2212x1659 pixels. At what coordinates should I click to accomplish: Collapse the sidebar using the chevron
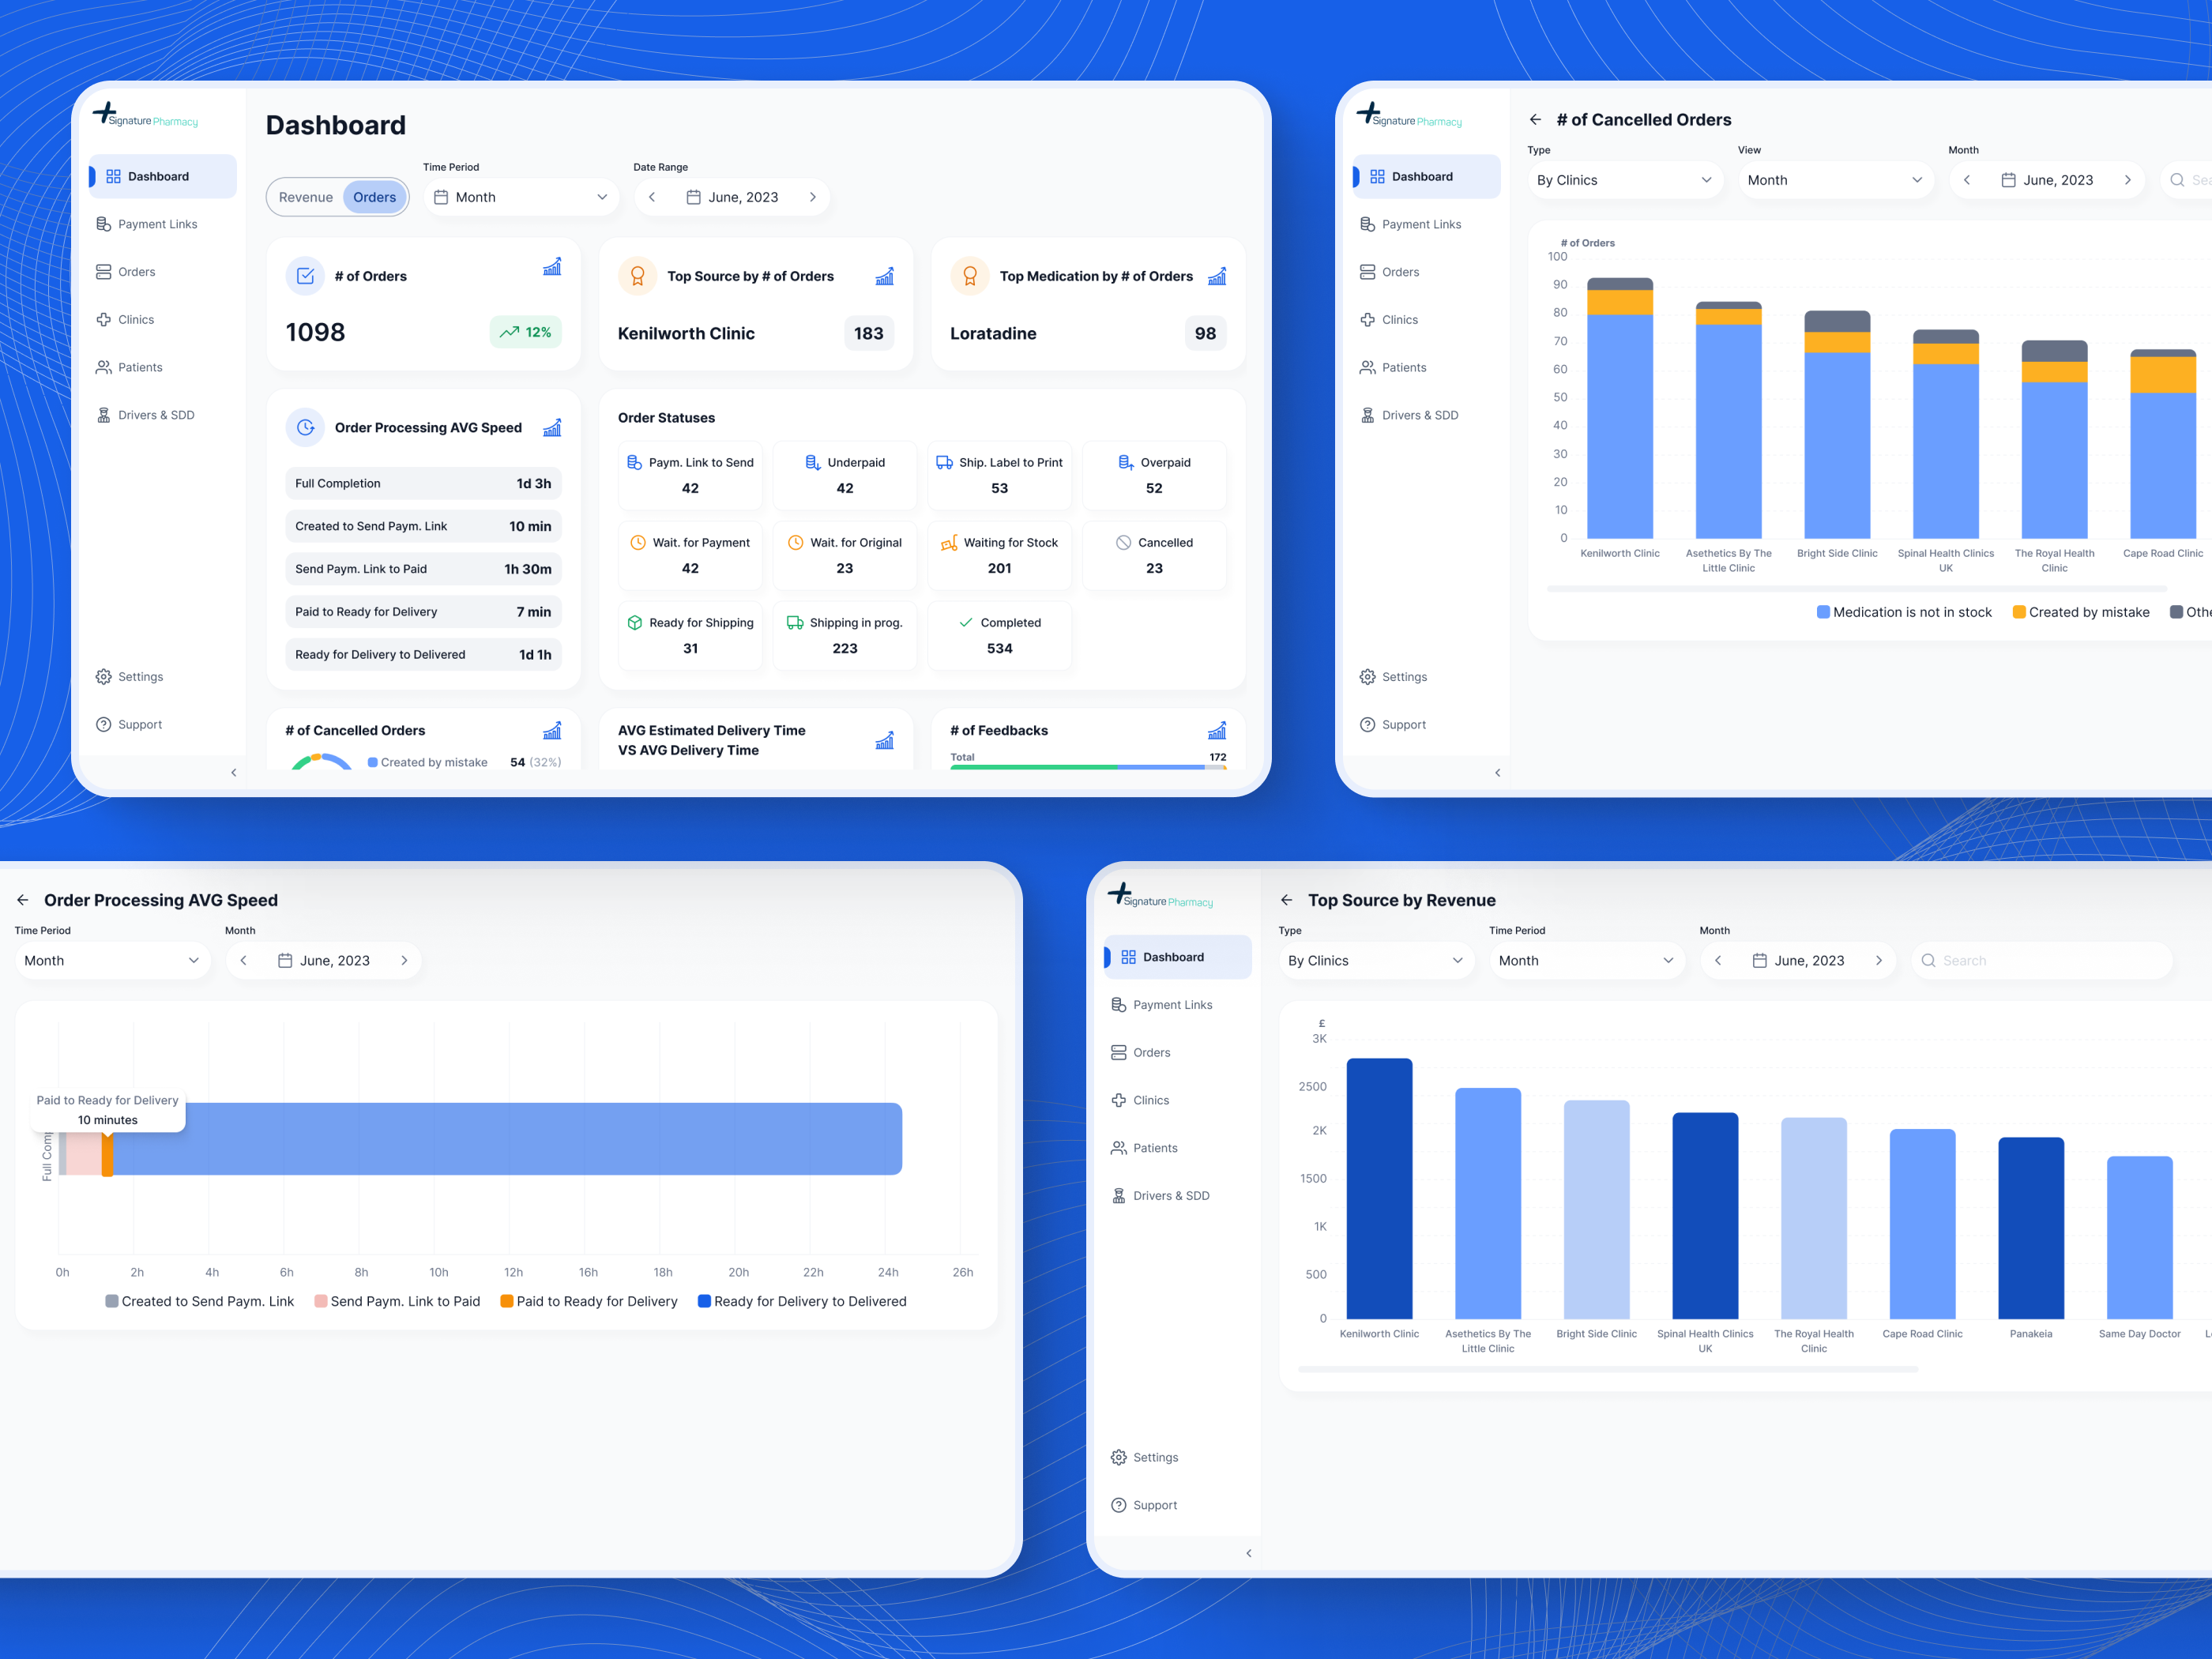coord(234,772)
